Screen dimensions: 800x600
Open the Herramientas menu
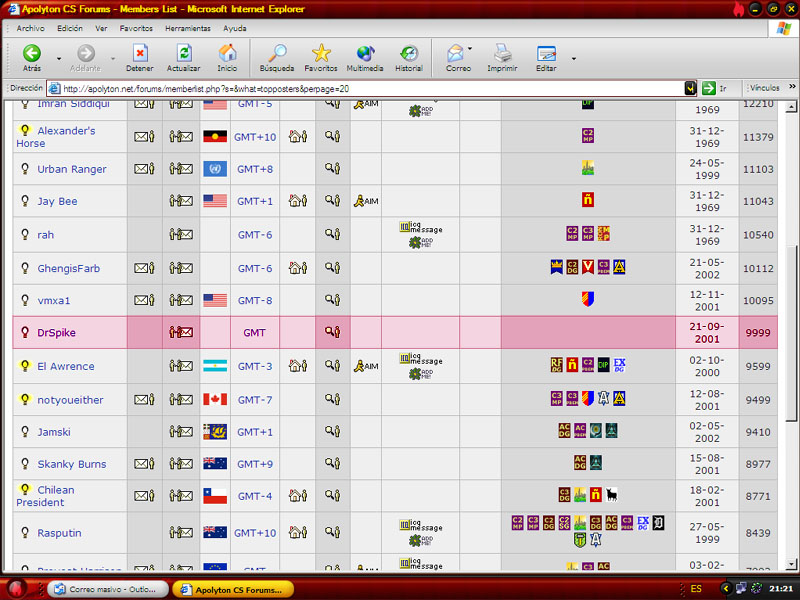(x=188, y=28)
